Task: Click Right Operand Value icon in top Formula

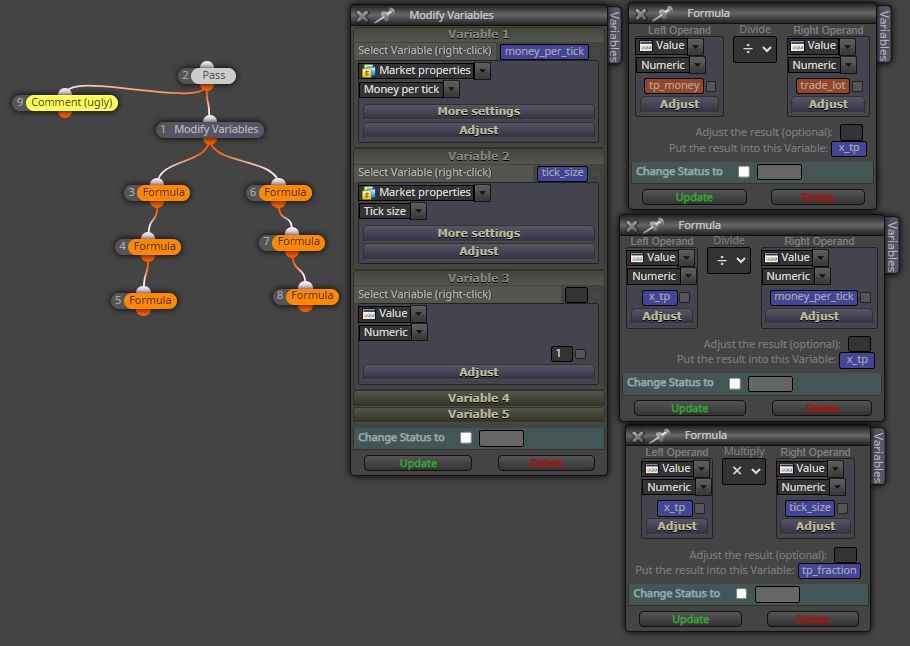Action: click(797, 46)
